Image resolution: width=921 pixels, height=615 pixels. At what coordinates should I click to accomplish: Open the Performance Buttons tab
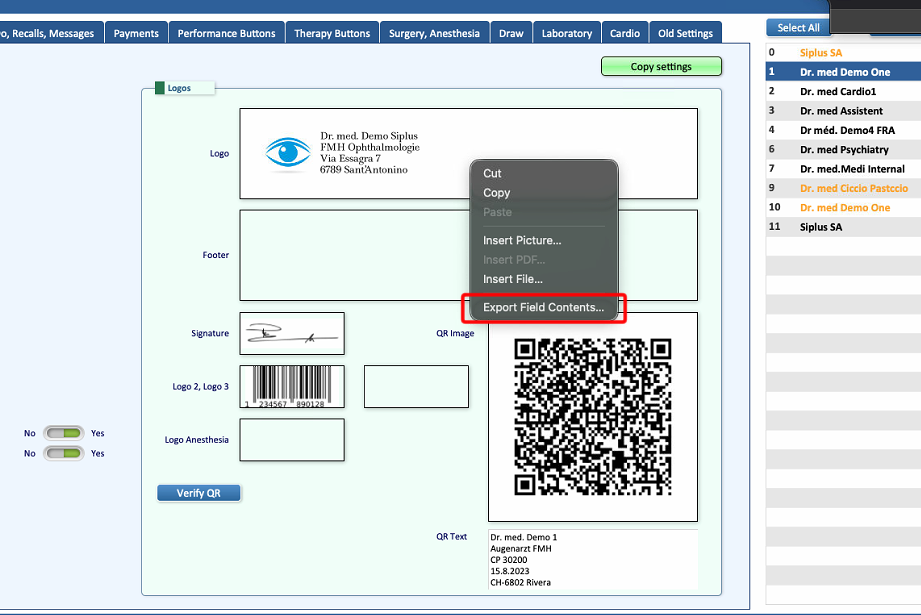tap(227, 33)
